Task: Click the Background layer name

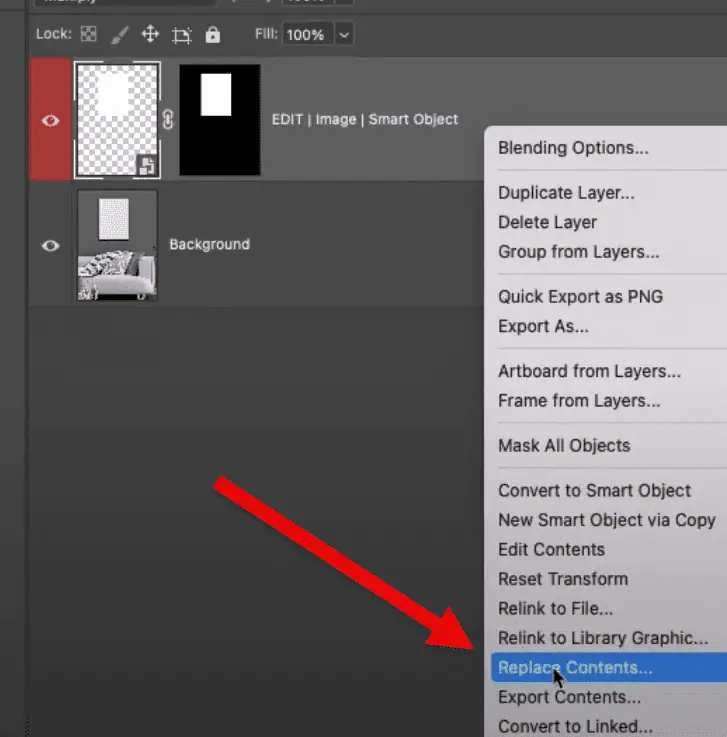Action: click(209, 244)
